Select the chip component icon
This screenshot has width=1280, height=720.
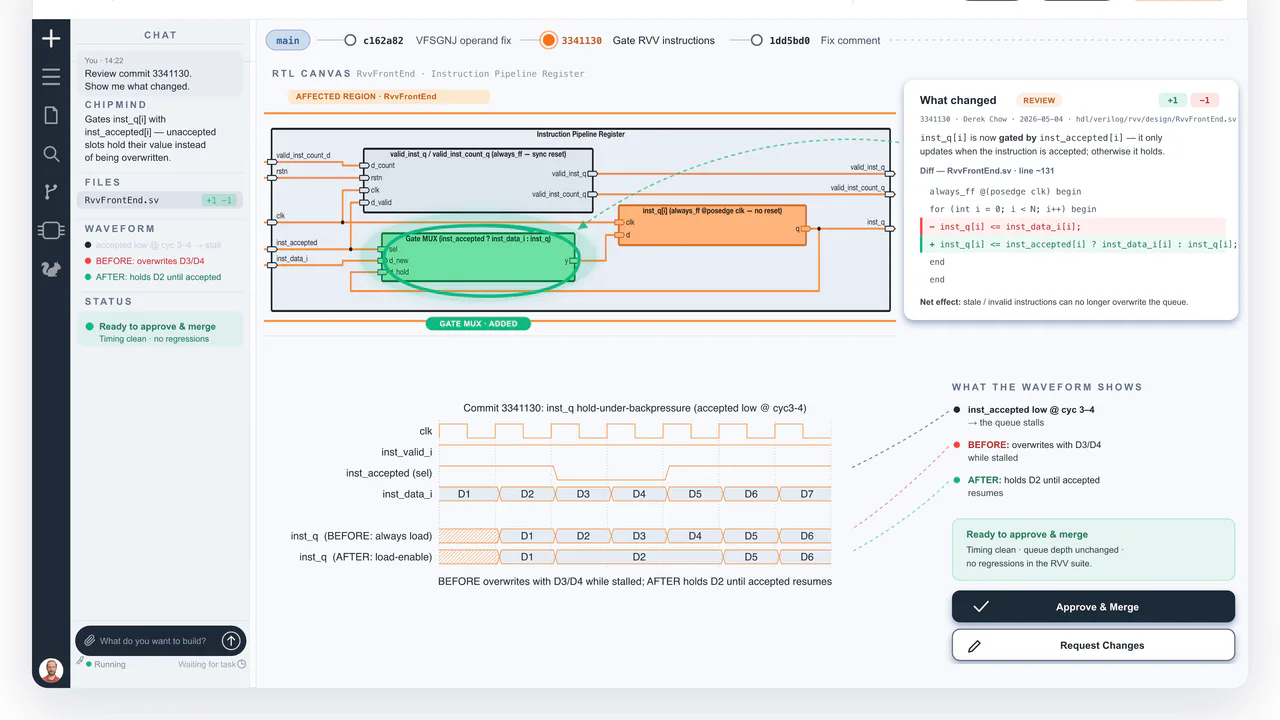pos(51,231)
